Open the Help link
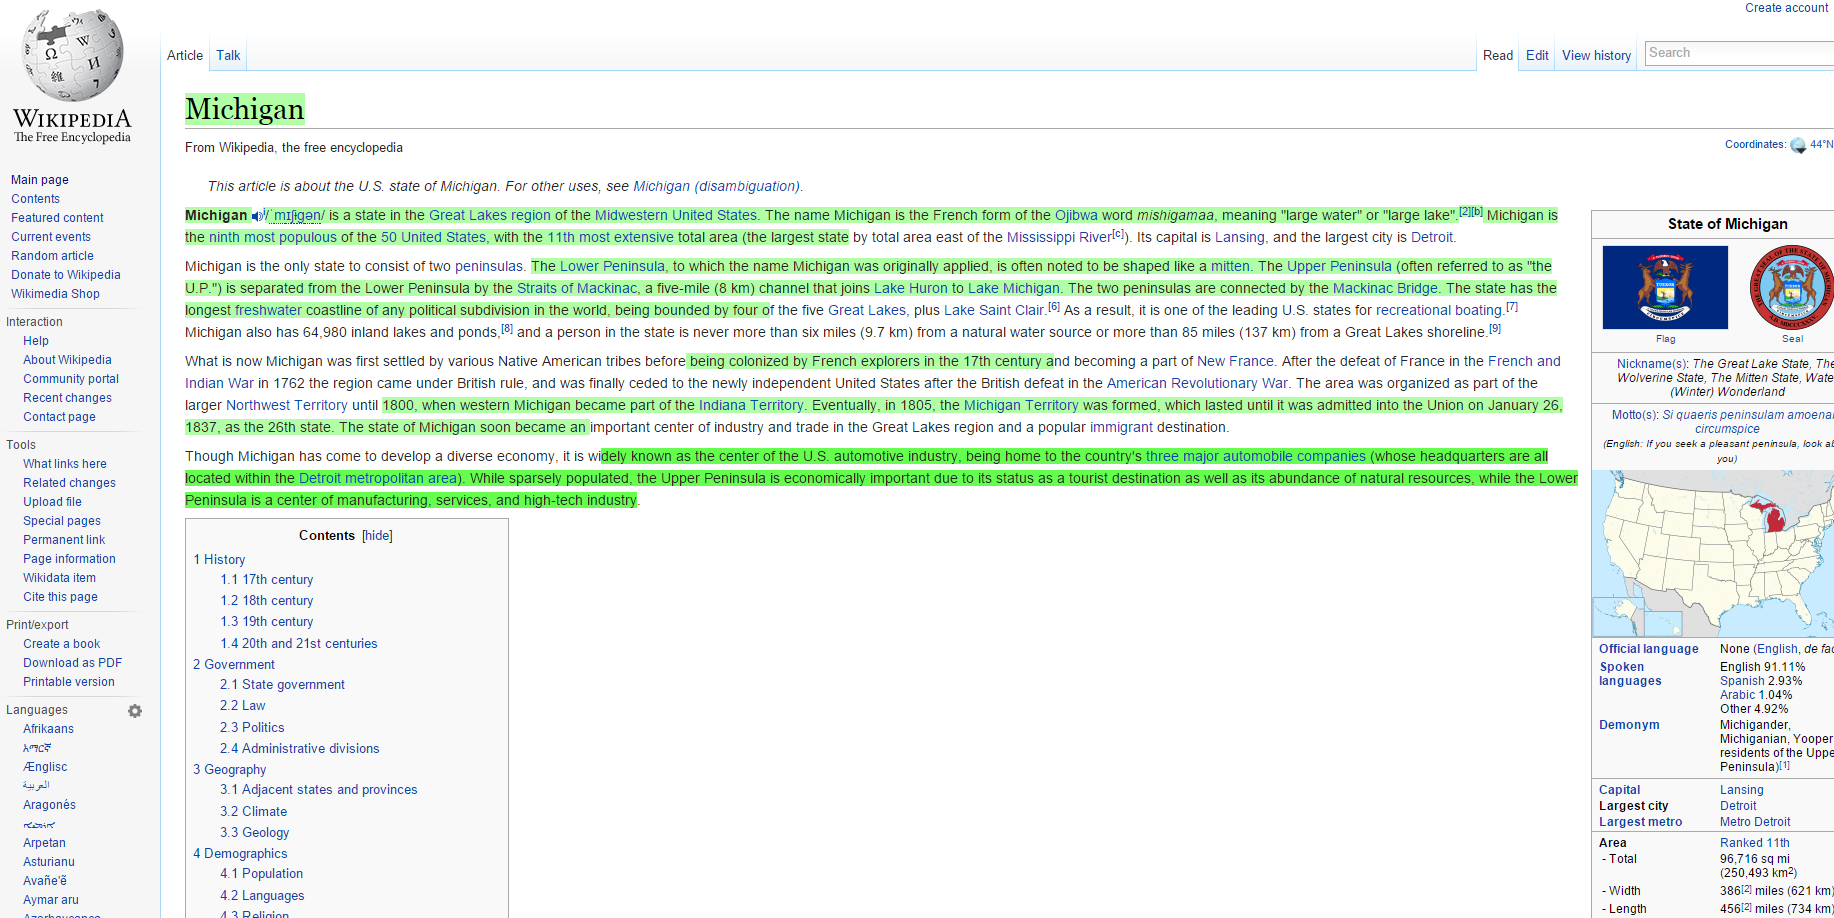The image size is (1834, 918). pyautogui.click(x=36, y=341)
